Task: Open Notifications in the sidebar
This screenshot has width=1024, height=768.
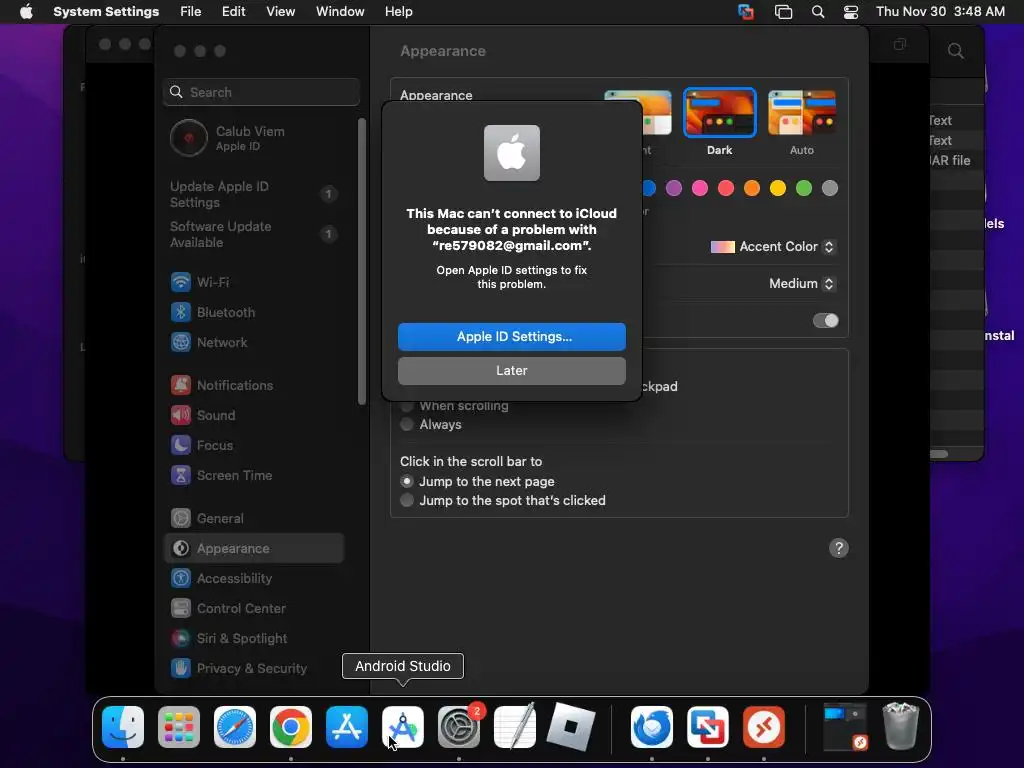Action: (254, 385)
